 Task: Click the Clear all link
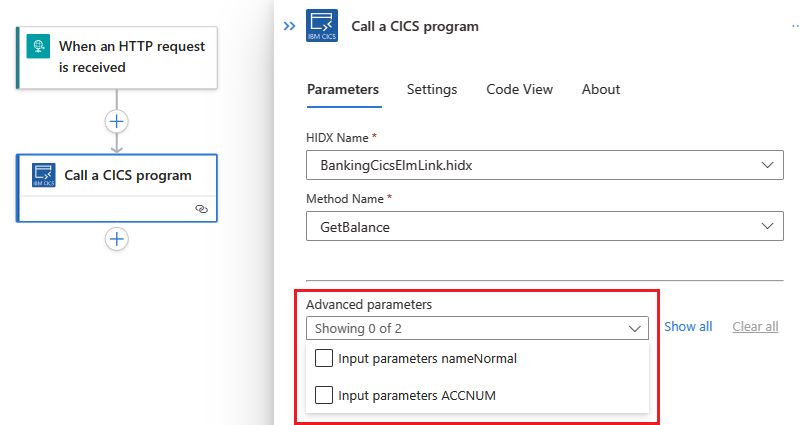pos(755,327)
